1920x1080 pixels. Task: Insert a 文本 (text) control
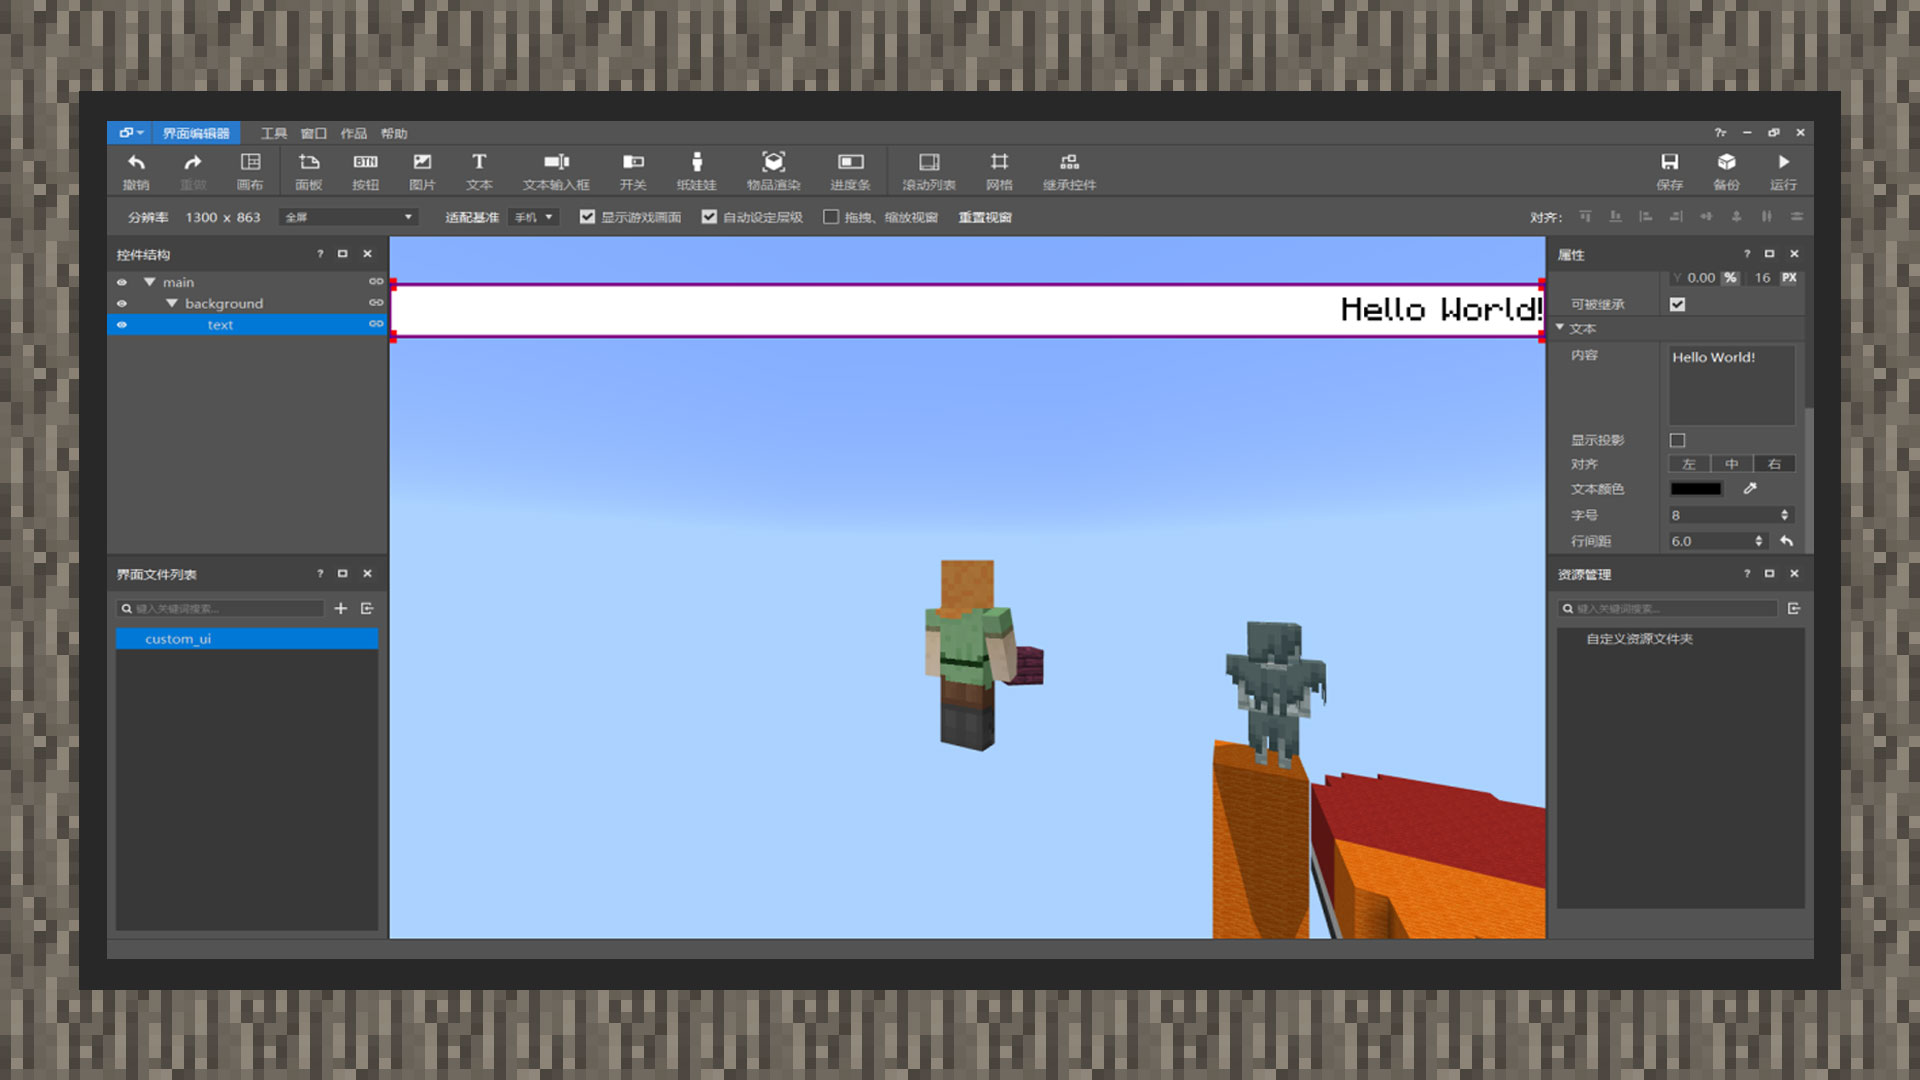pyautogui.click(x=479, y=170)
